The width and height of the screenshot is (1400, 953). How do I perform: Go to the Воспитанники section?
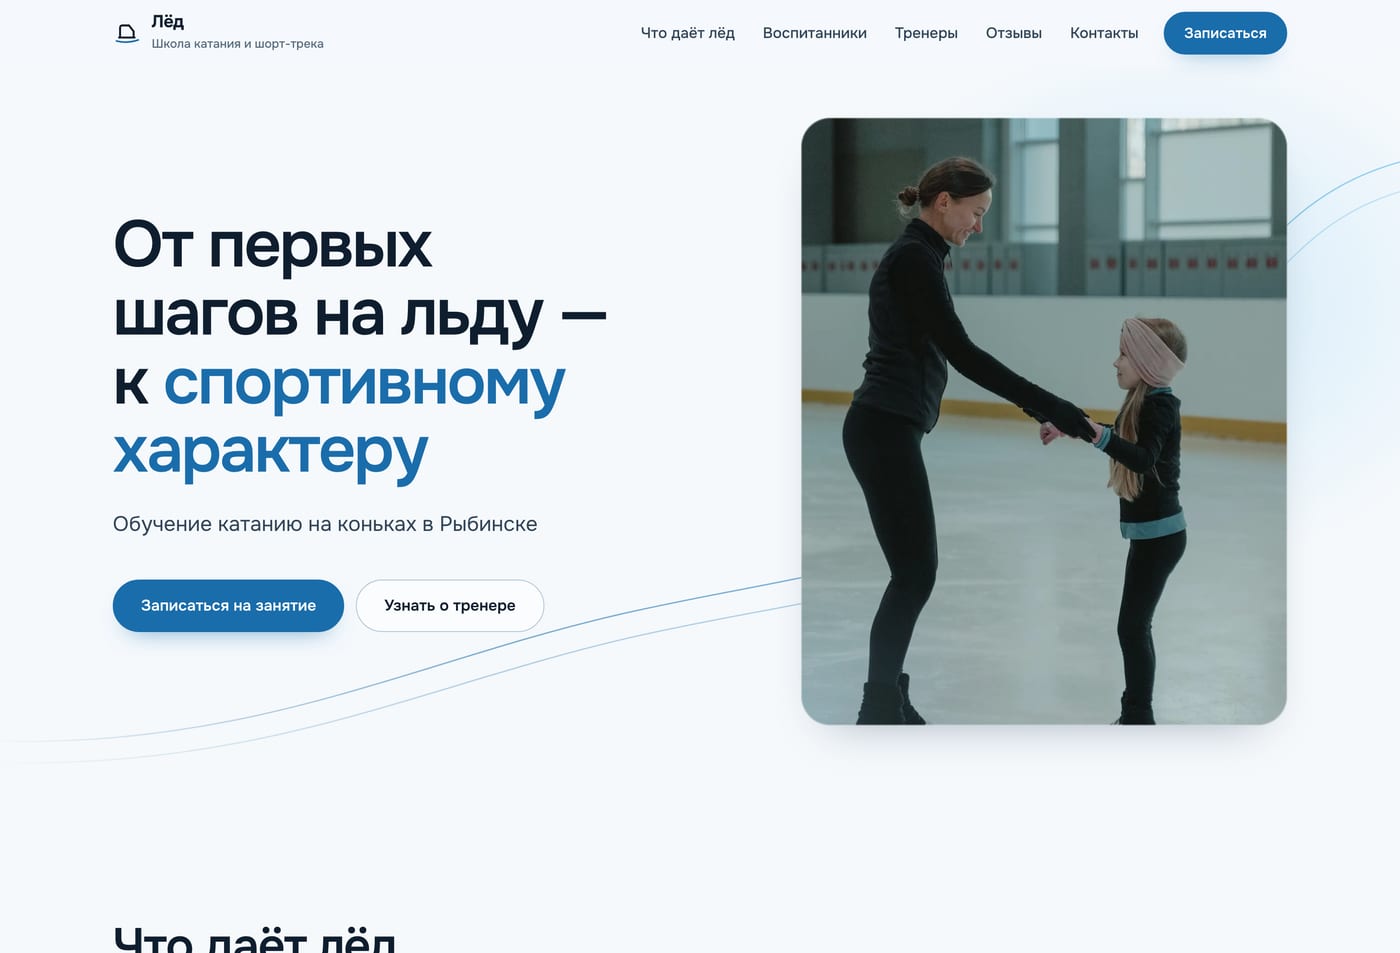pyautogui.click(x=815, y=33)
